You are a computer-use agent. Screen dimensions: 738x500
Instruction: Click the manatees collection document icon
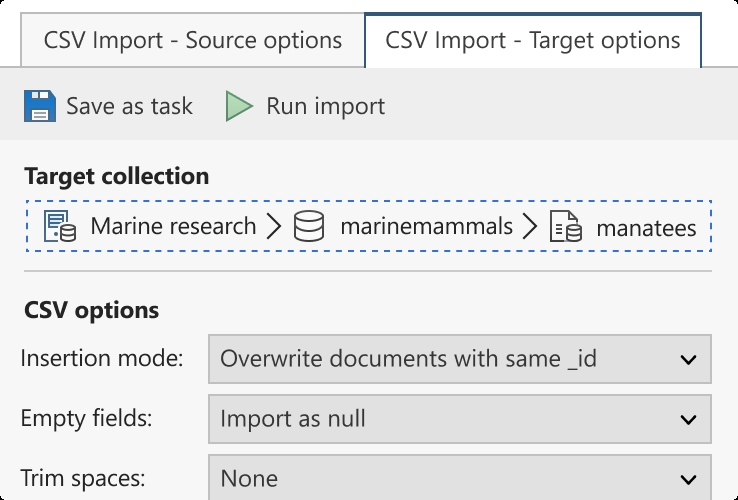pos(566,226)
